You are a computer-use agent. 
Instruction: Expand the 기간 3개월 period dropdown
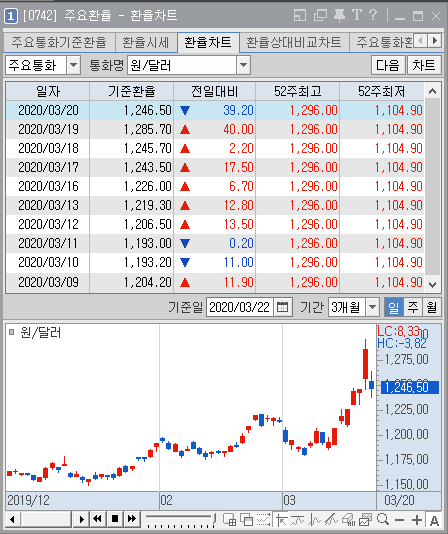[372, 307]
